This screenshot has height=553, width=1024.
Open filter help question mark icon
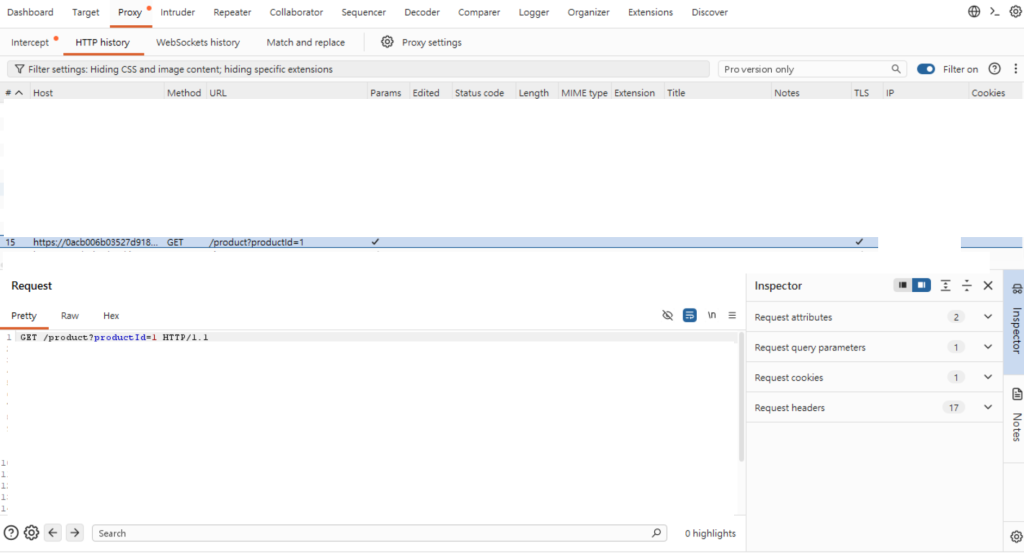tap(994, 69)
